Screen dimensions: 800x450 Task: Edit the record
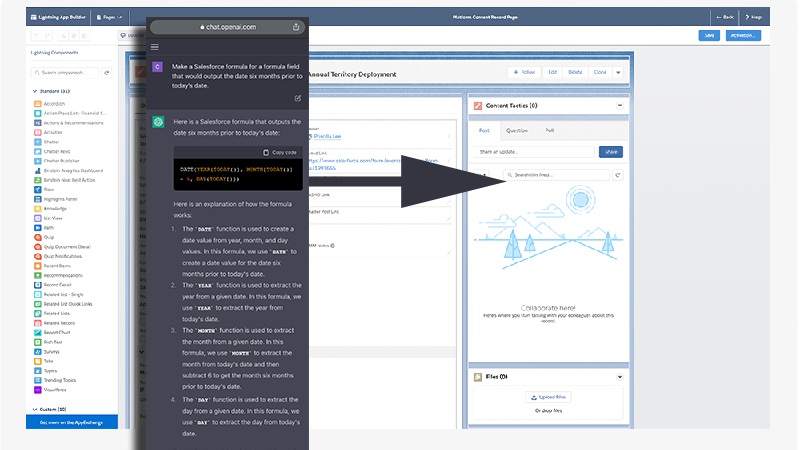(553, 72)
